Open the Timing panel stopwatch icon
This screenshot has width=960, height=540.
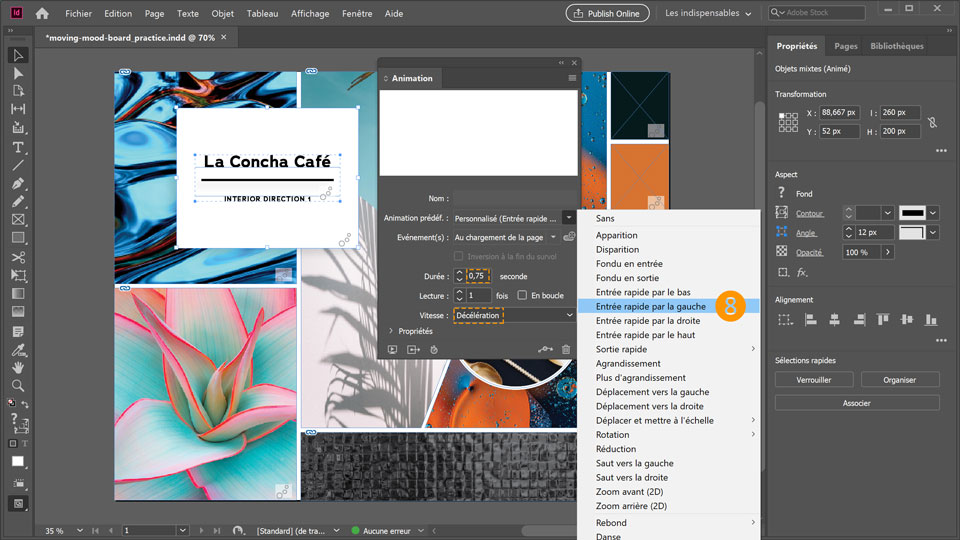click(433, 350)
